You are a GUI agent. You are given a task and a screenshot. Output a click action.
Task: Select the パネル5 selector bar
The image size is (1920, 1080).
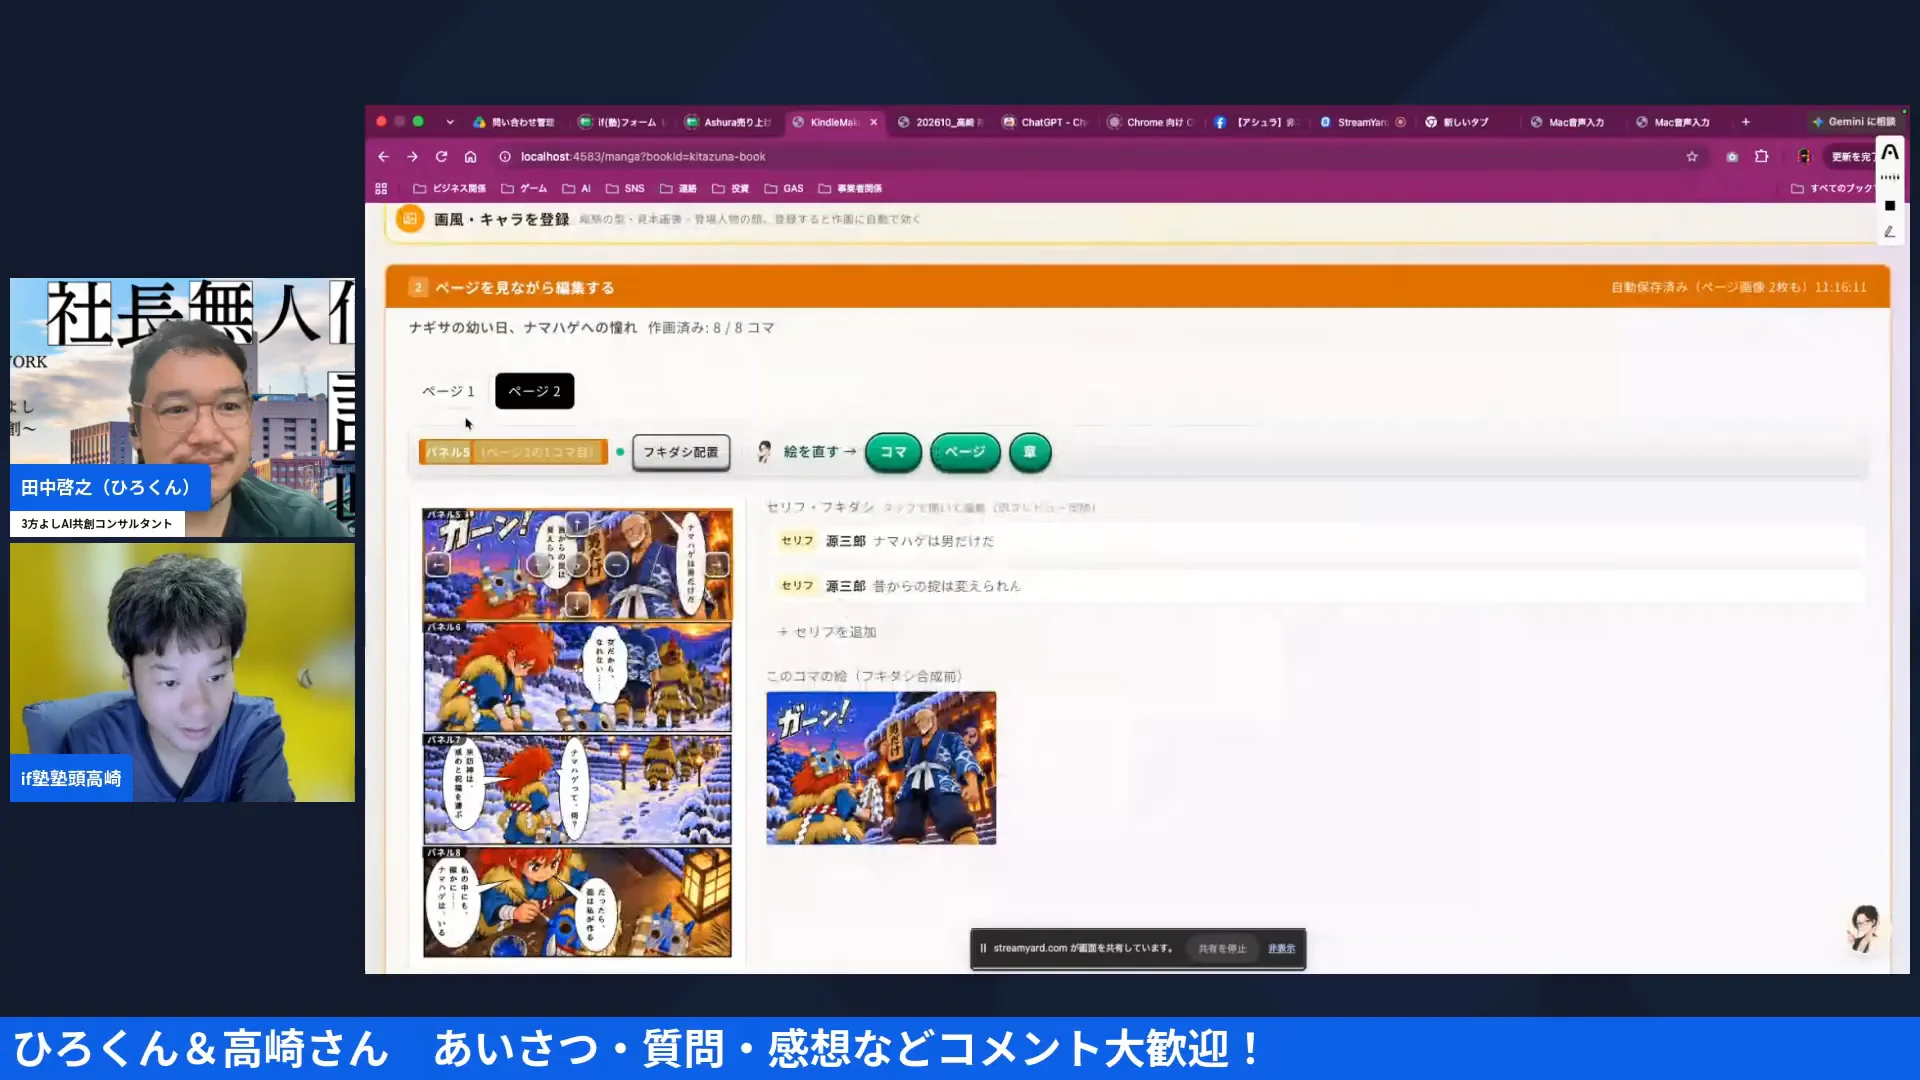click(513, 452)
